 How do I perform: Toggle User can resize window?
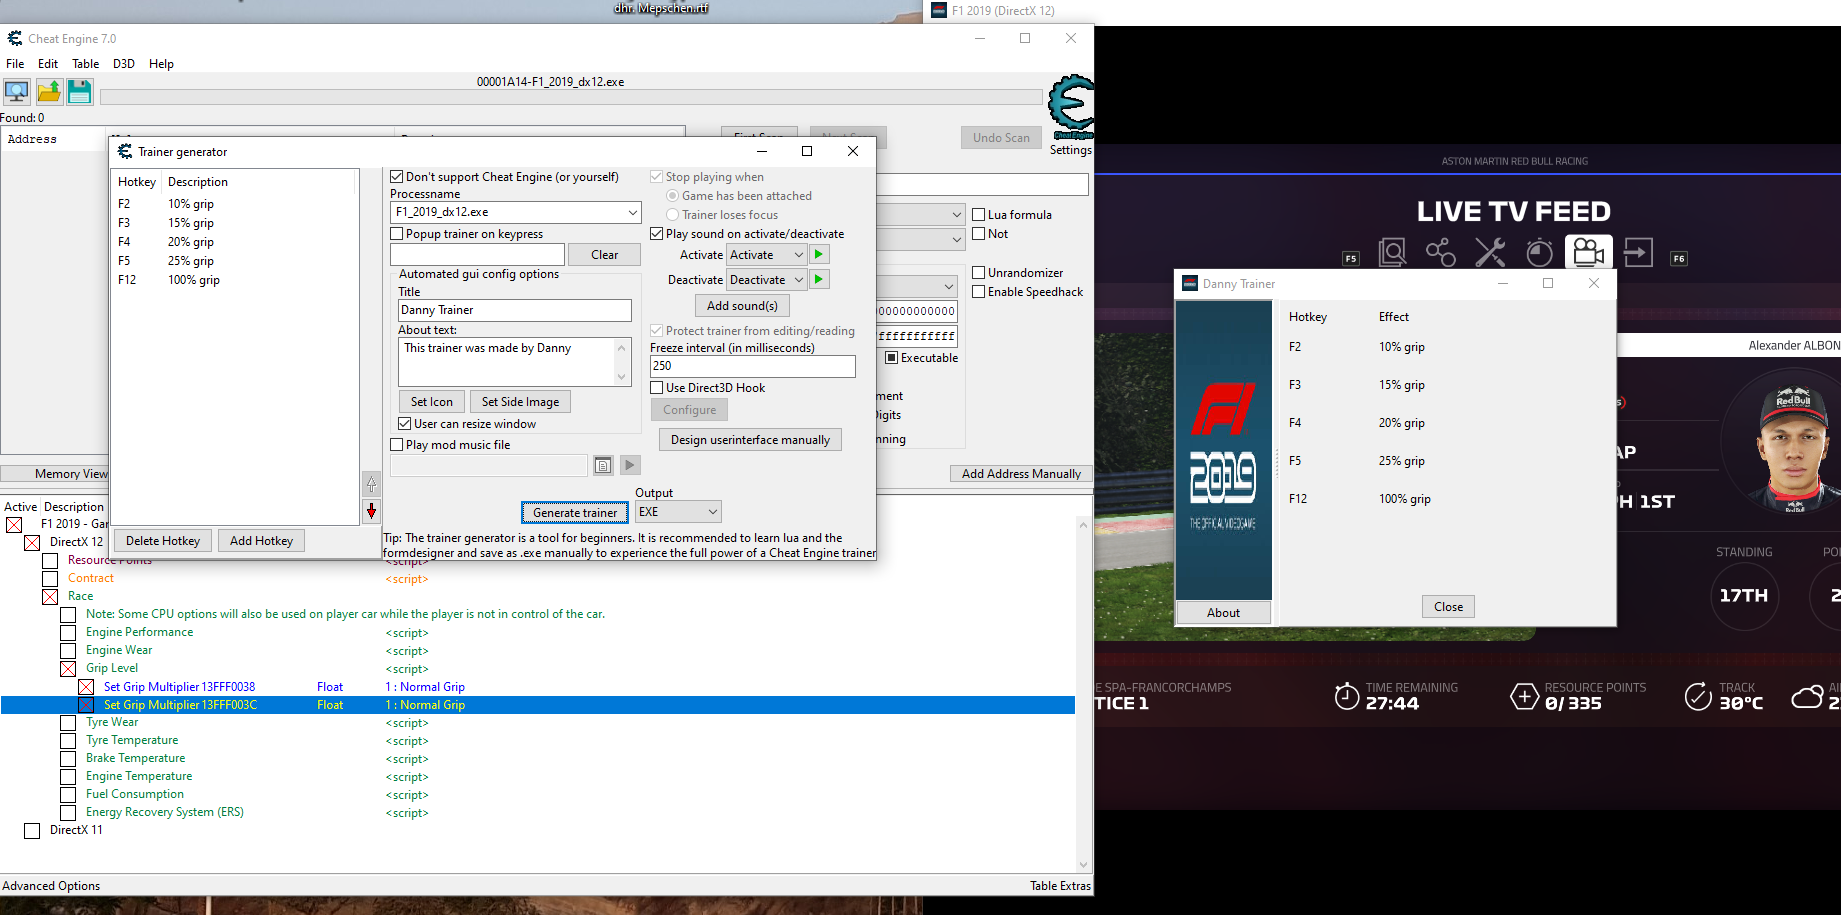(x=405, y=424)
